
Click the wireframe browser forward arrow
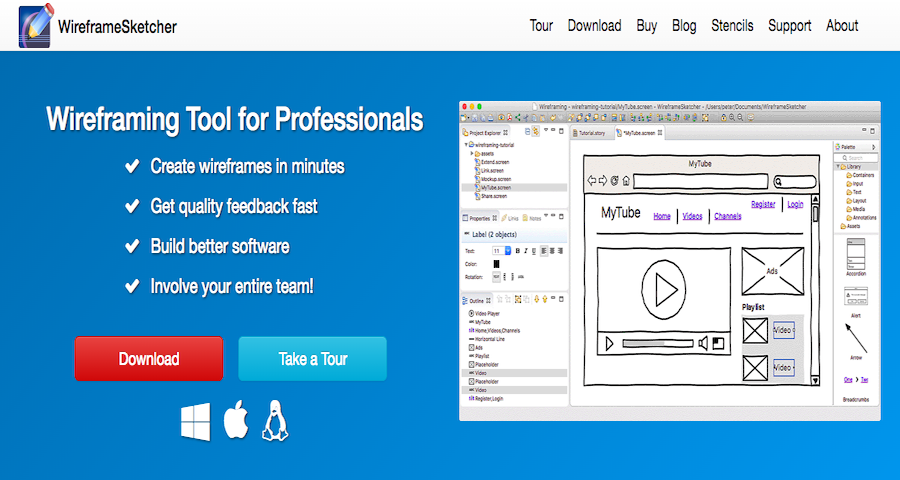[x=603, y=181]
